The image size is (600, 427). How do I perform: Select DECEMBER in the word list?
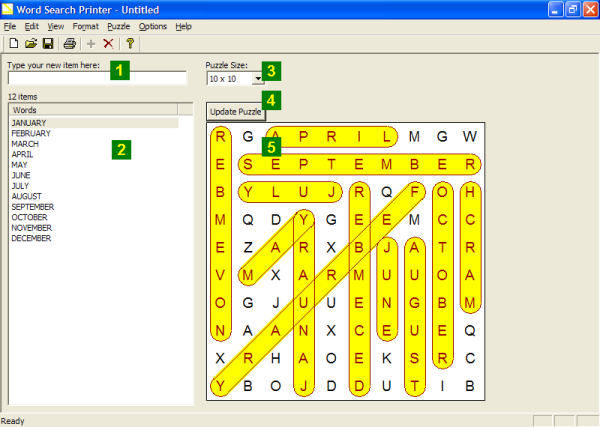tap(31, 238)
